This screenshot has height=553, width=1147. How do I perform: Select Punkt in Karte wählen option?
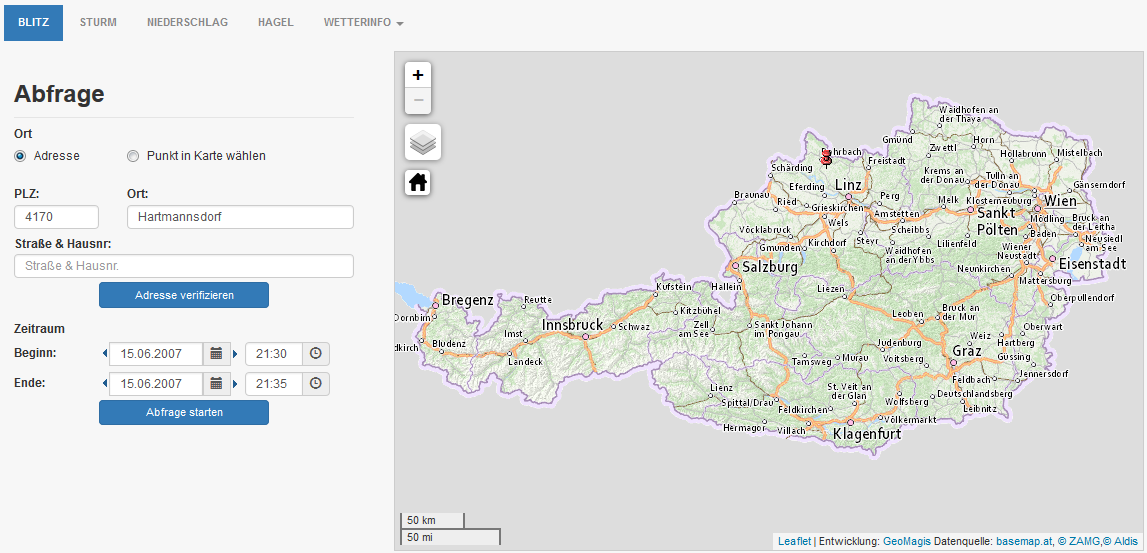point(133,156)
